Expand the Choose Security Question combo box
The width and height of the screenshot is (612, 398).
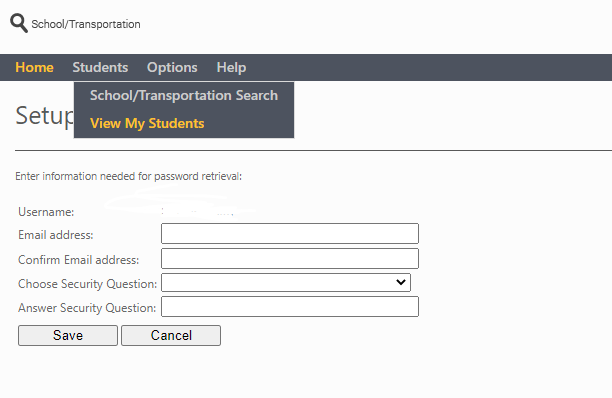pyautogui.click(x=286, y=283)
